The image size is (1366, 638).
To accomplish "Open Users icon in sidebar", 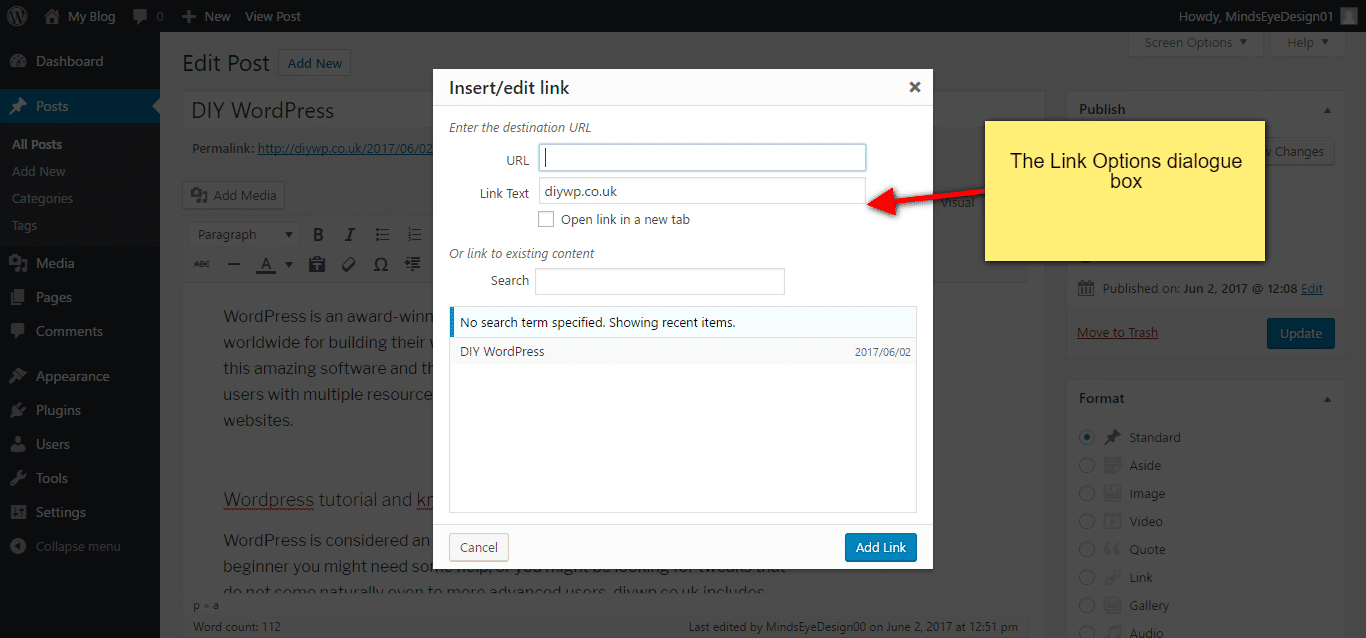I will tap(18, 444).
